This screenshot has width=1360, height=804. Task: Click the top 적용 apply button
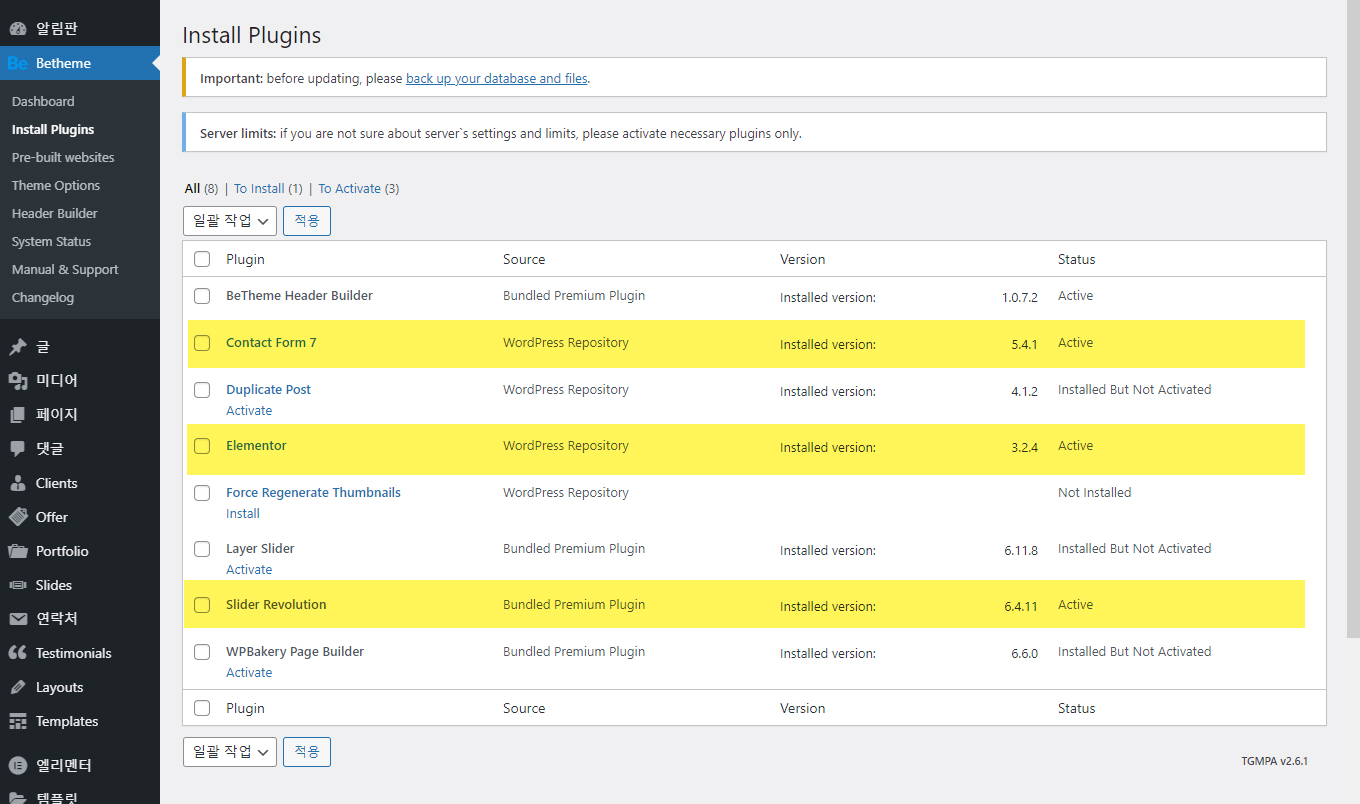coord(307,221)
